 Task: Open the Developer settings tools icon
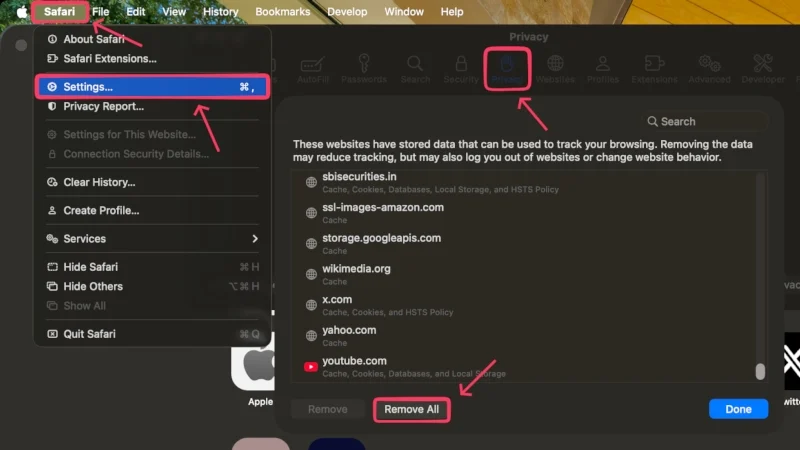[764, 66]
